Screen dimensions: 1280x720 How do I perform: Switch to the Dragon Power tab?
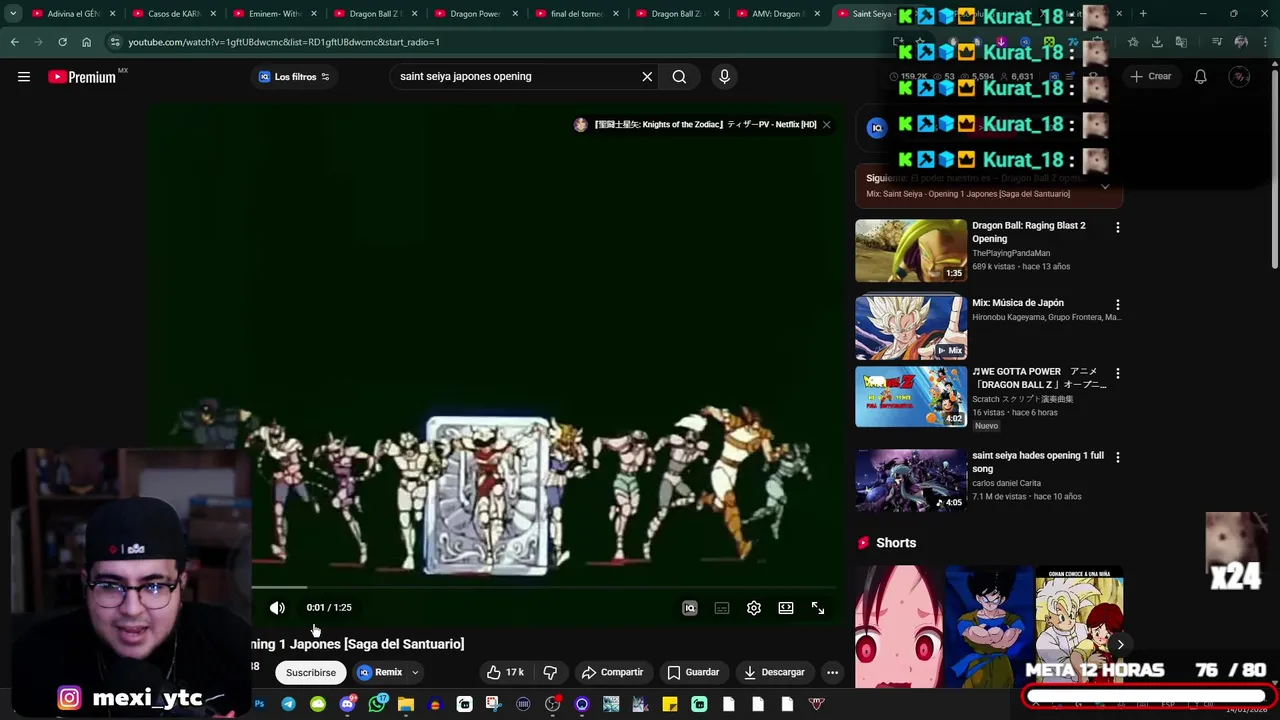pos(476,14)
